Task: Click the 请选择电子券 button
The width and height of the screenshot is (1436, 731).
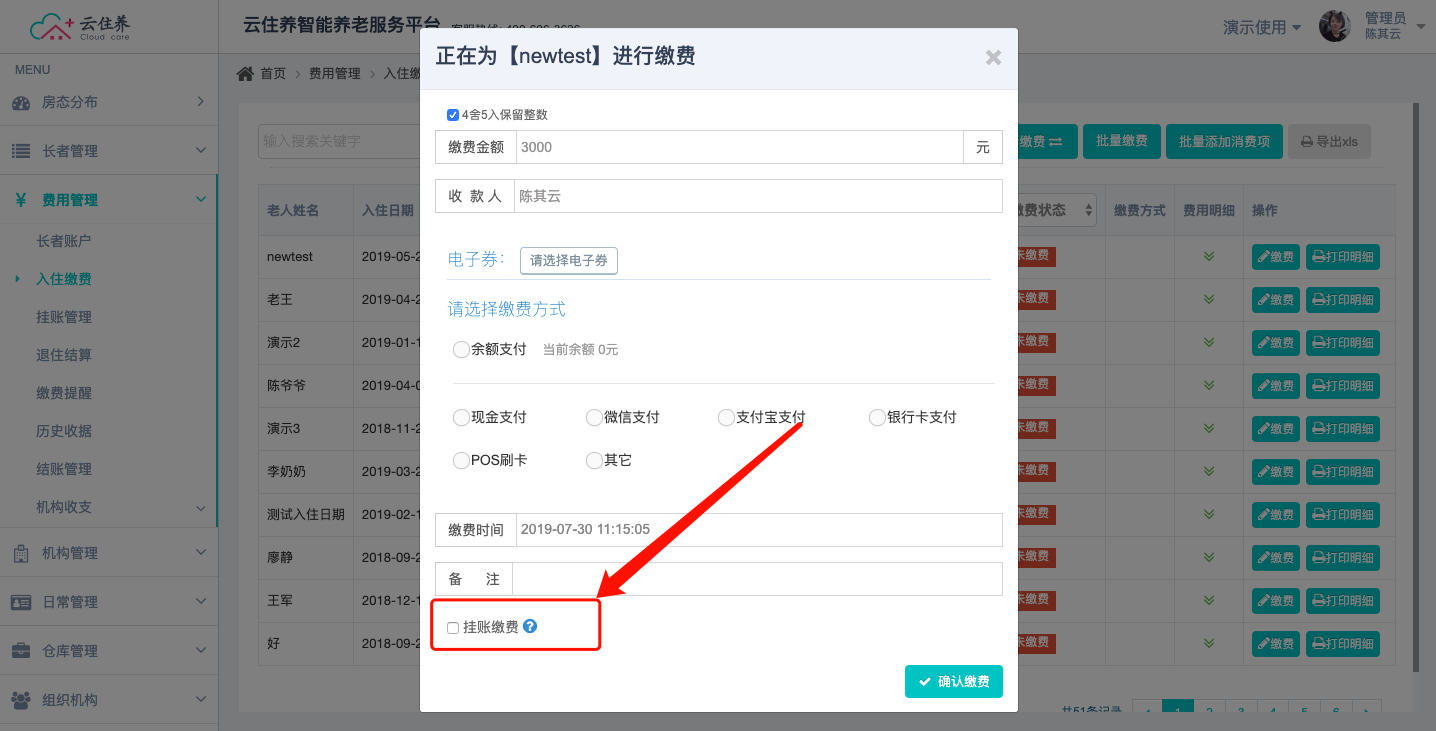Action: tap(568, 261)
